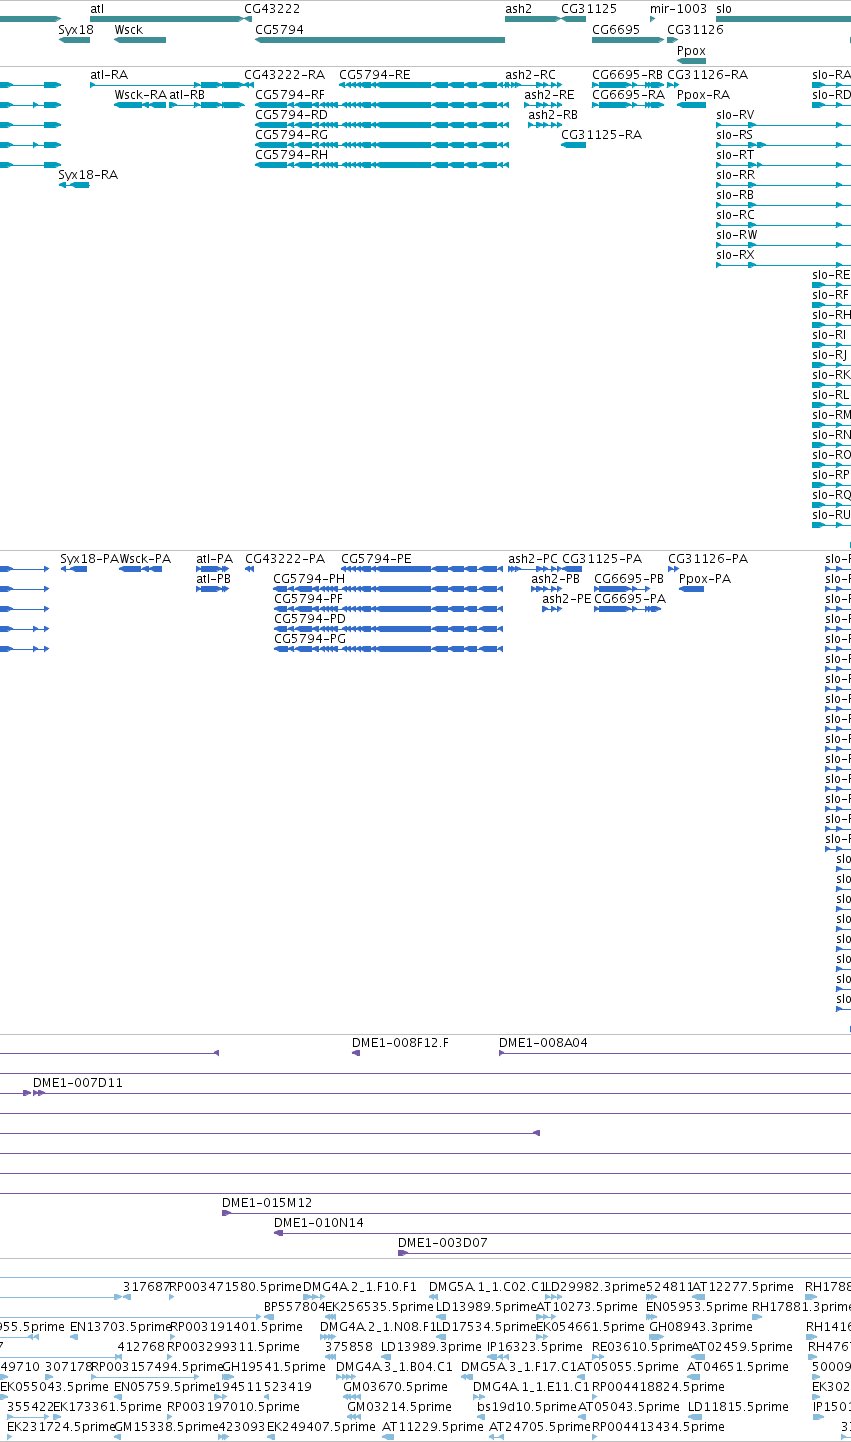Select protein atl-PB

(213, 578)
